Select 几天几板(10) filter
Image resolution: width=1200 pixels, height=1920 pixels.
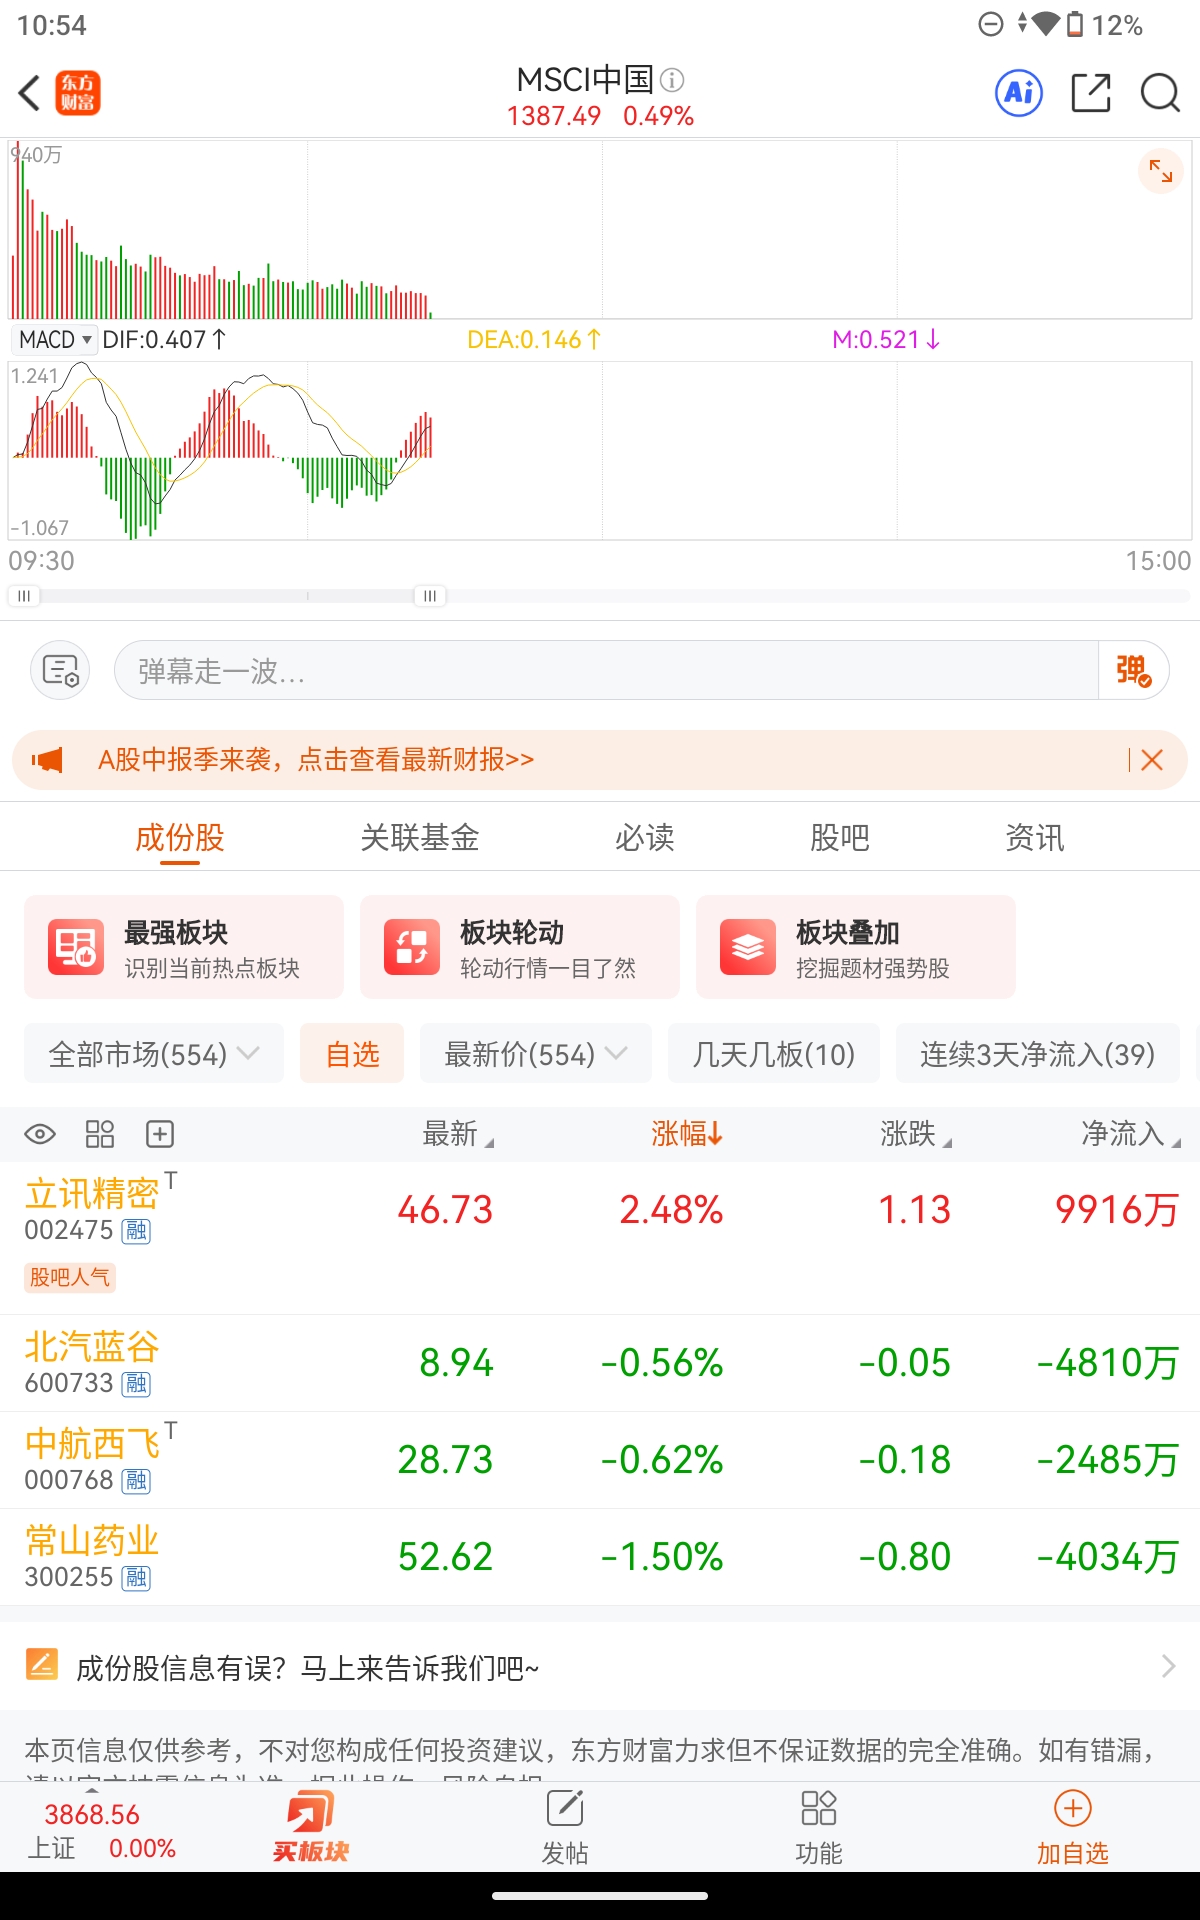[774, 1054]
